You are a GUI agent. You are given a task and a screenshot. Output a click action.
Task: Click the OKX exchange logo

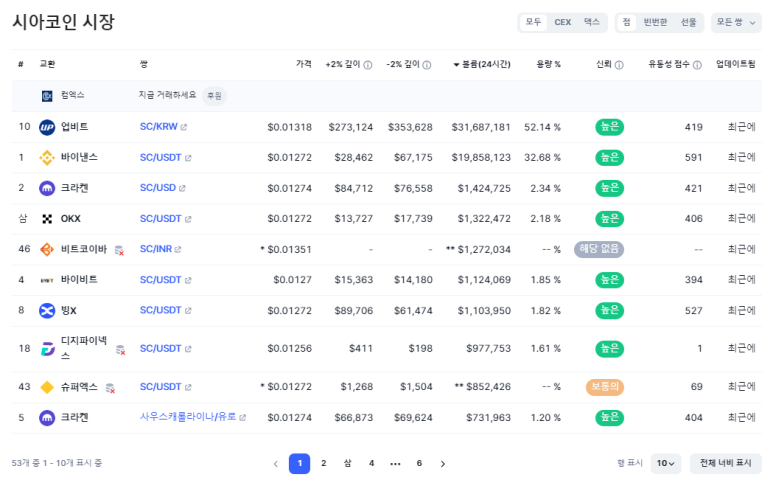tap(47, 219)
